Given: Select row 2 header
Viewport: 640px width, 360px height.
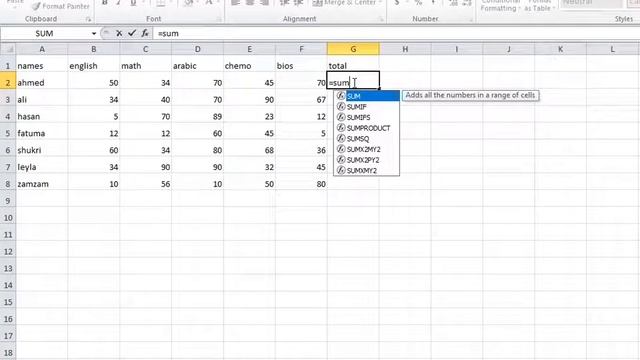Looking at the screenshot, I should click(x=8, y=82).
